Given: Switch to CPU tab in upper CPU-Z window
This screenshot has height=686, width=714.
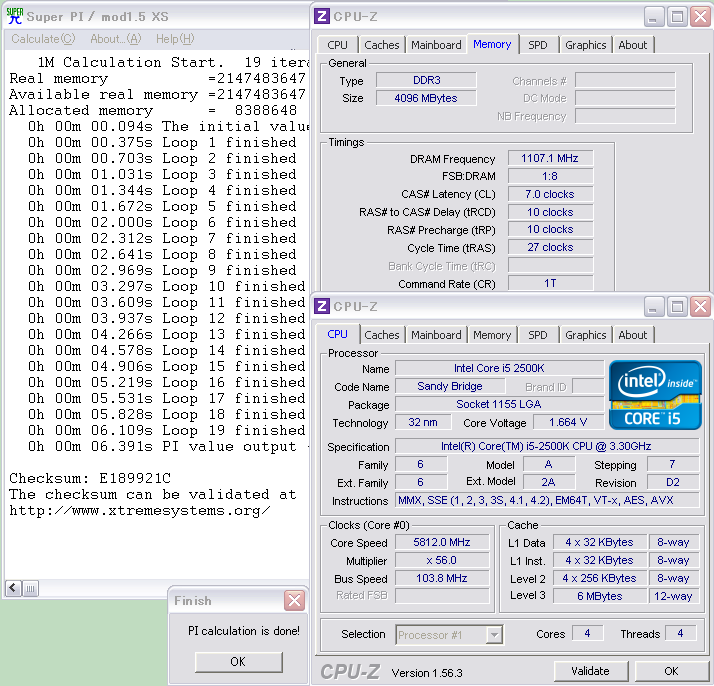Looking at the screenshot, I should (337, 45).
